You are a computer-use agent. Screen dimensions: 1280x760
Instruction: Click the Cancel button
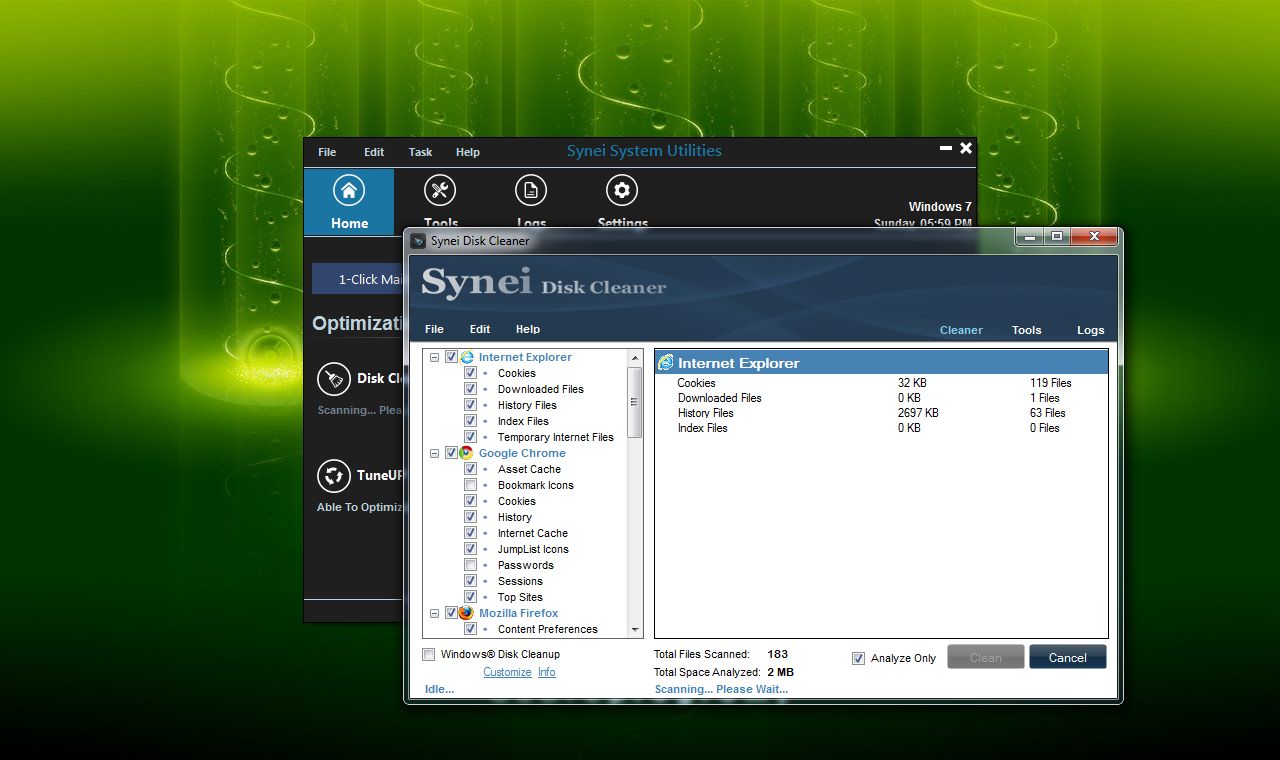(1068, 657)
